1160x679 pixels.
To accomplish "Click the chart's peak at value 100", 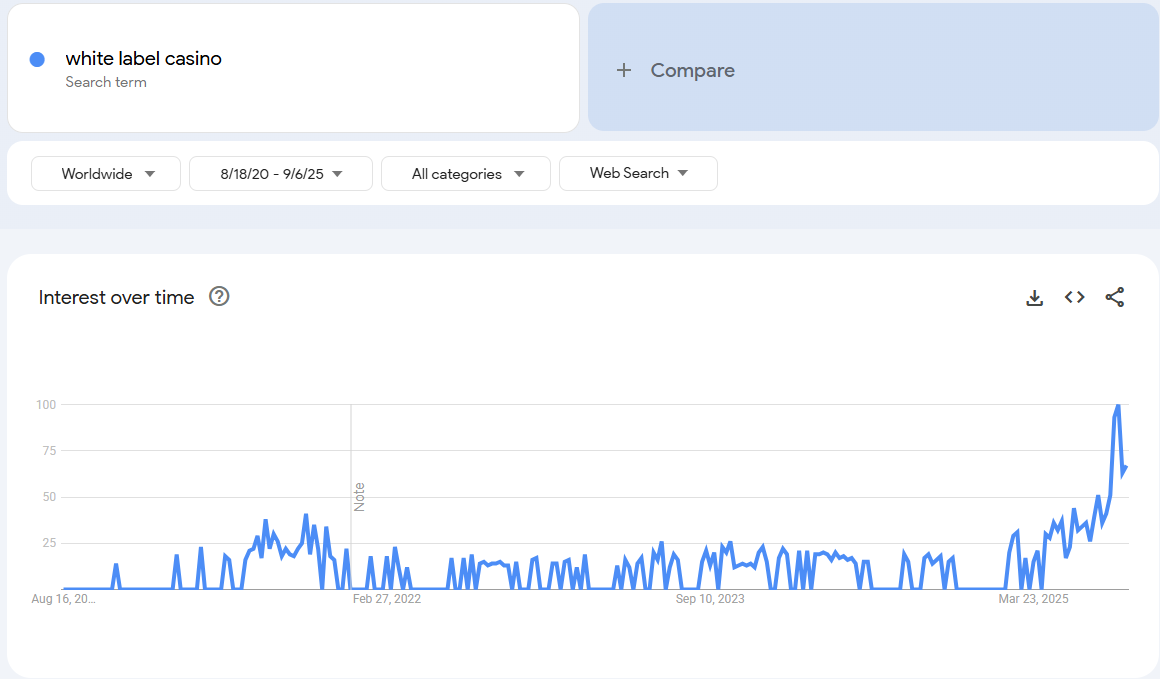I will pos(1117,405).
